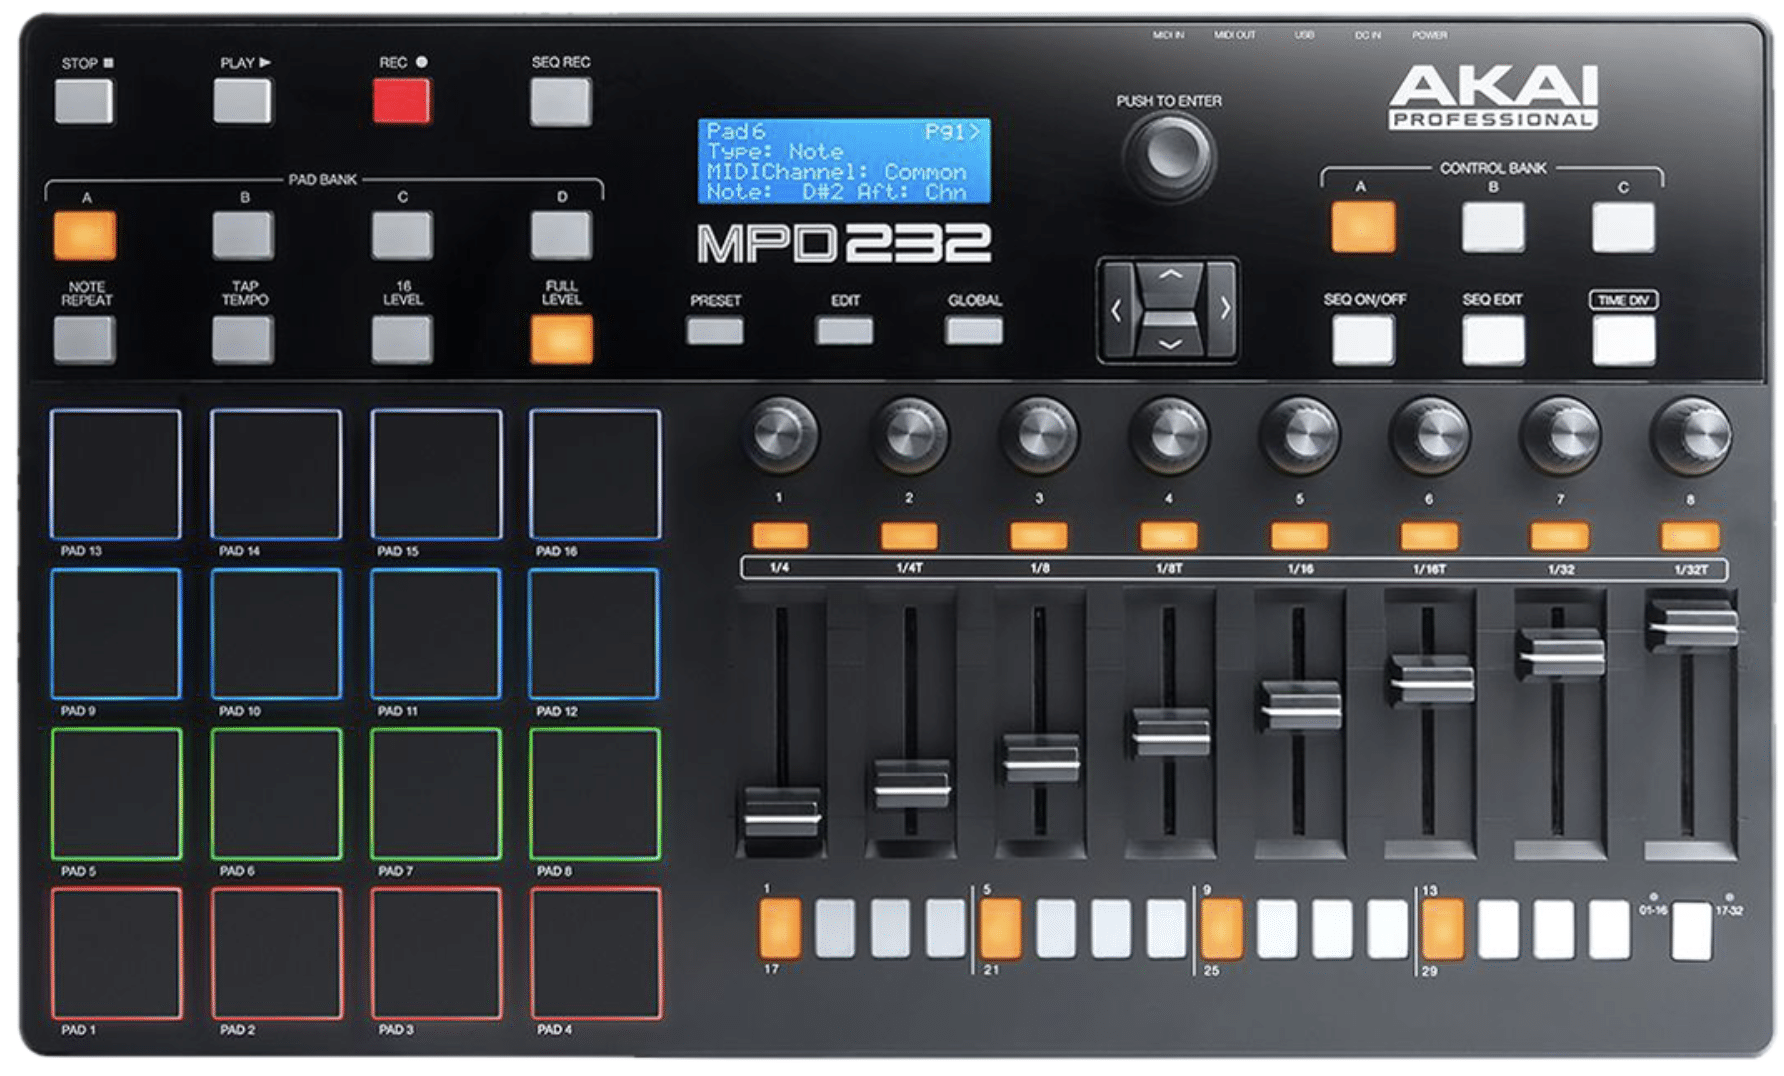Viewport: 1784px width, 1076px height.
Task: Hit PAD 12
Action: pyautogui.click(x=595, y=633)
